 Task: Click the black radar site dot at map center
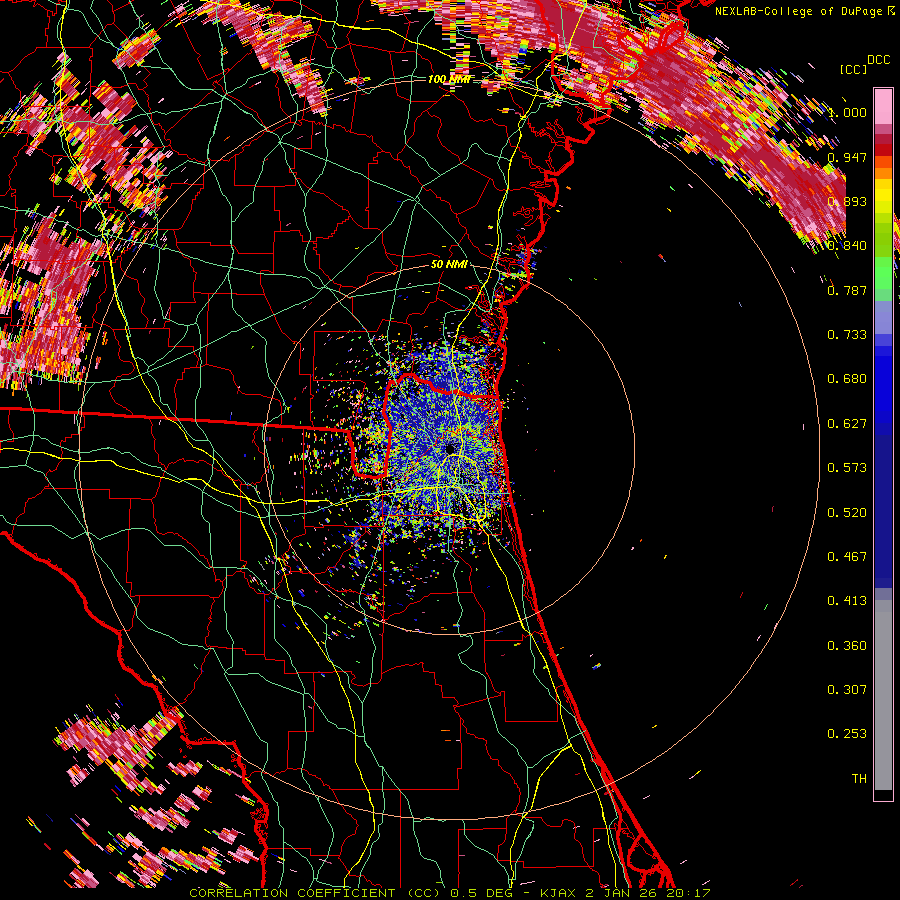coord(450,448)
